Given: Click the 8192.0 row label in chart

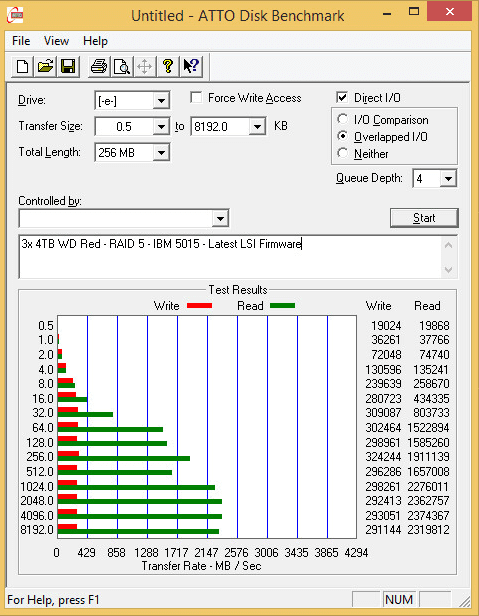Looking at the screenshot, I should tap(37, 530).
